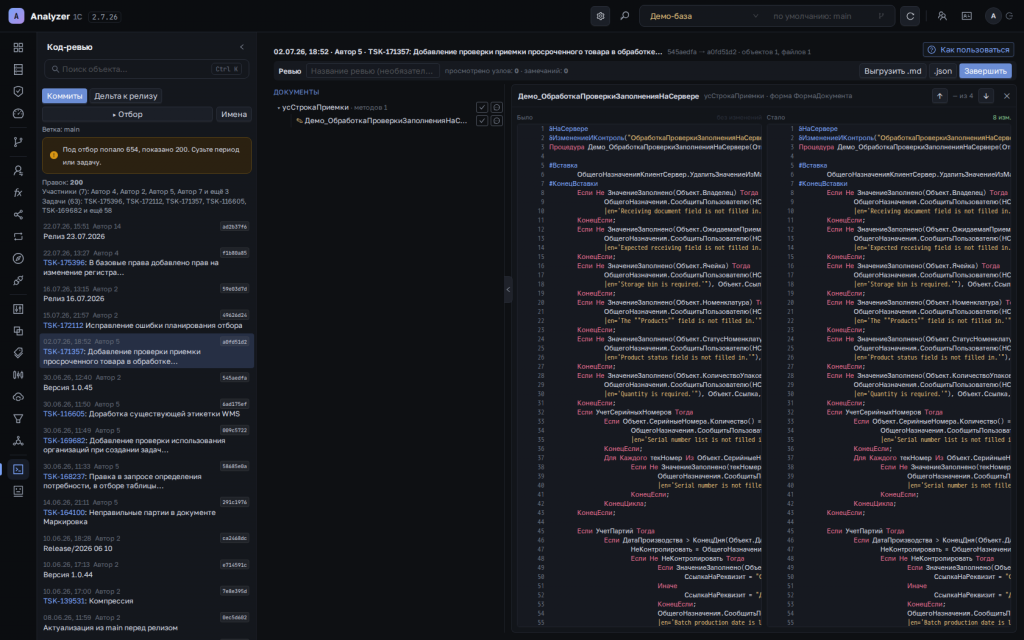This screenshot has height=640, width=1024.
Task: Select the Демо_ОбработкаПроверкиЗаполненияНаС tree item
Action: point(385,121)
